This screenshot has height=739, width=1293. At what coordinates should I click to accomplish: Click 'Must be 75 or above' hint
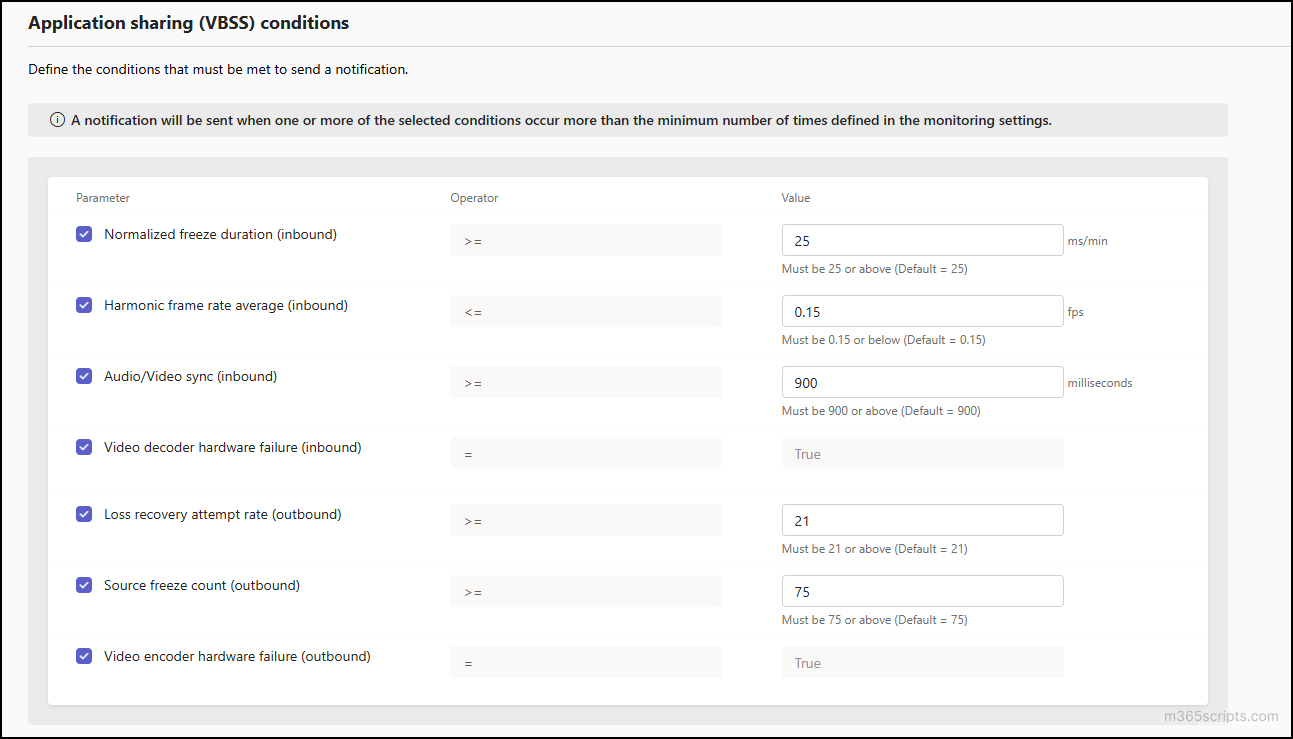875,620
